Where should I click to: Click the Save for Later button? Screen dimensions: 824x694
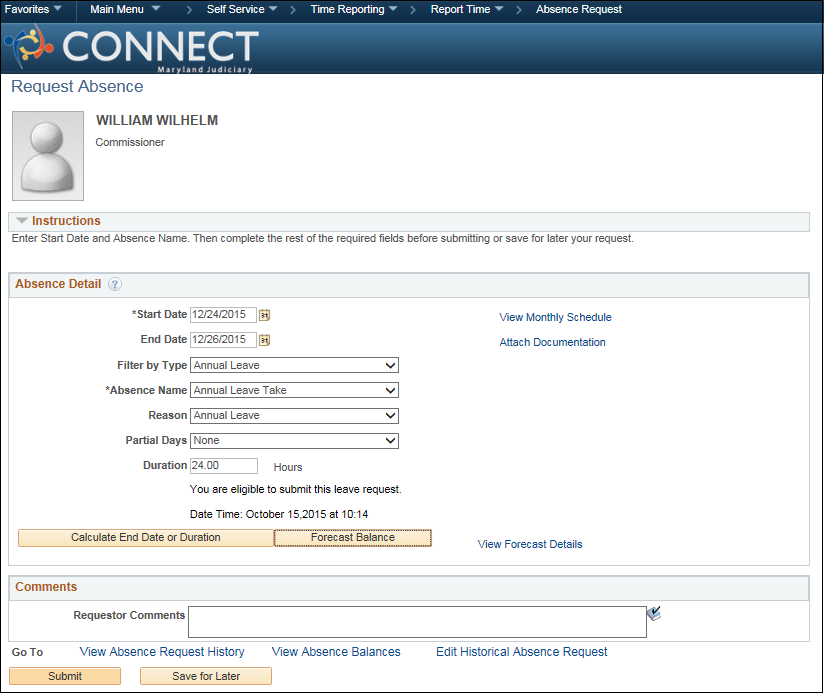[x=206, y=676]
